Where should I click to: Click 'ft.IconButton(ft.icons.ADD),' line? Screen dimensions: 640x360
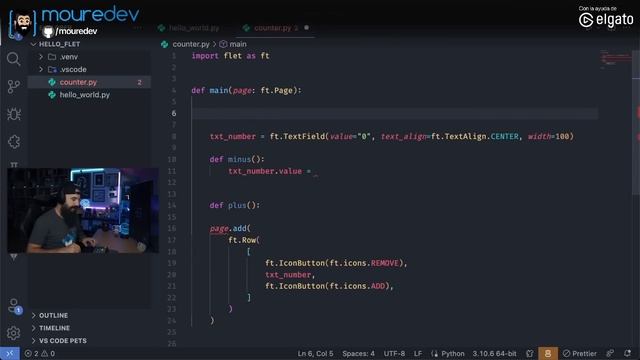(x=329, y=286)
